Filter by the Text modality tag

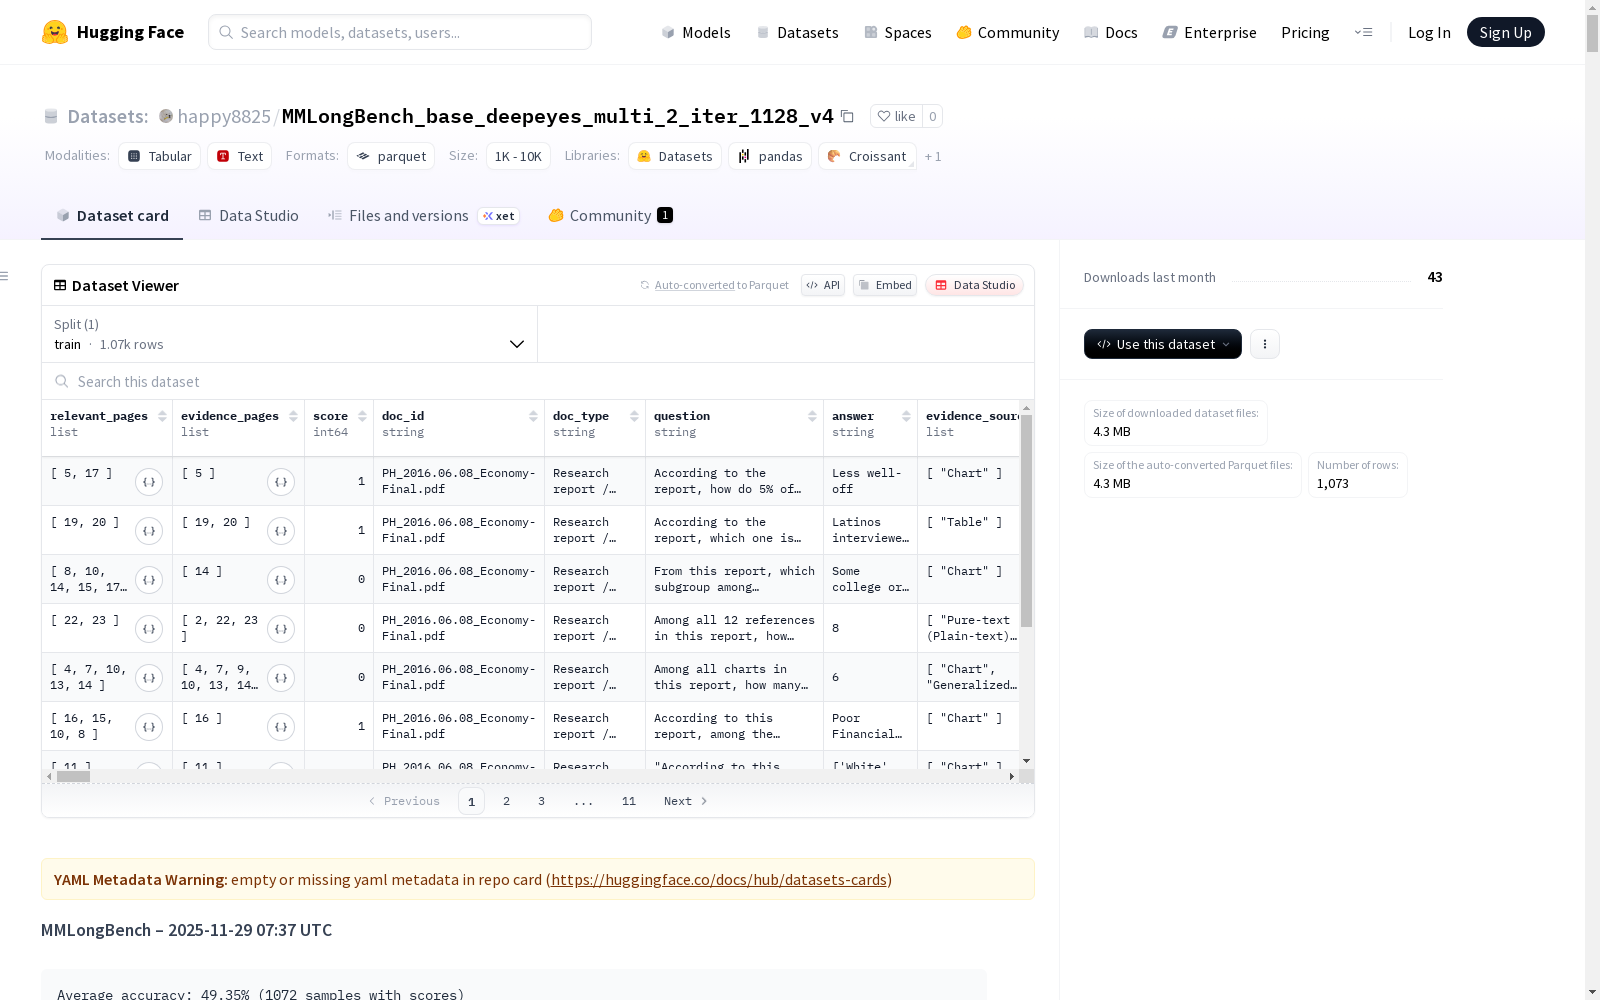pos(240,156)
